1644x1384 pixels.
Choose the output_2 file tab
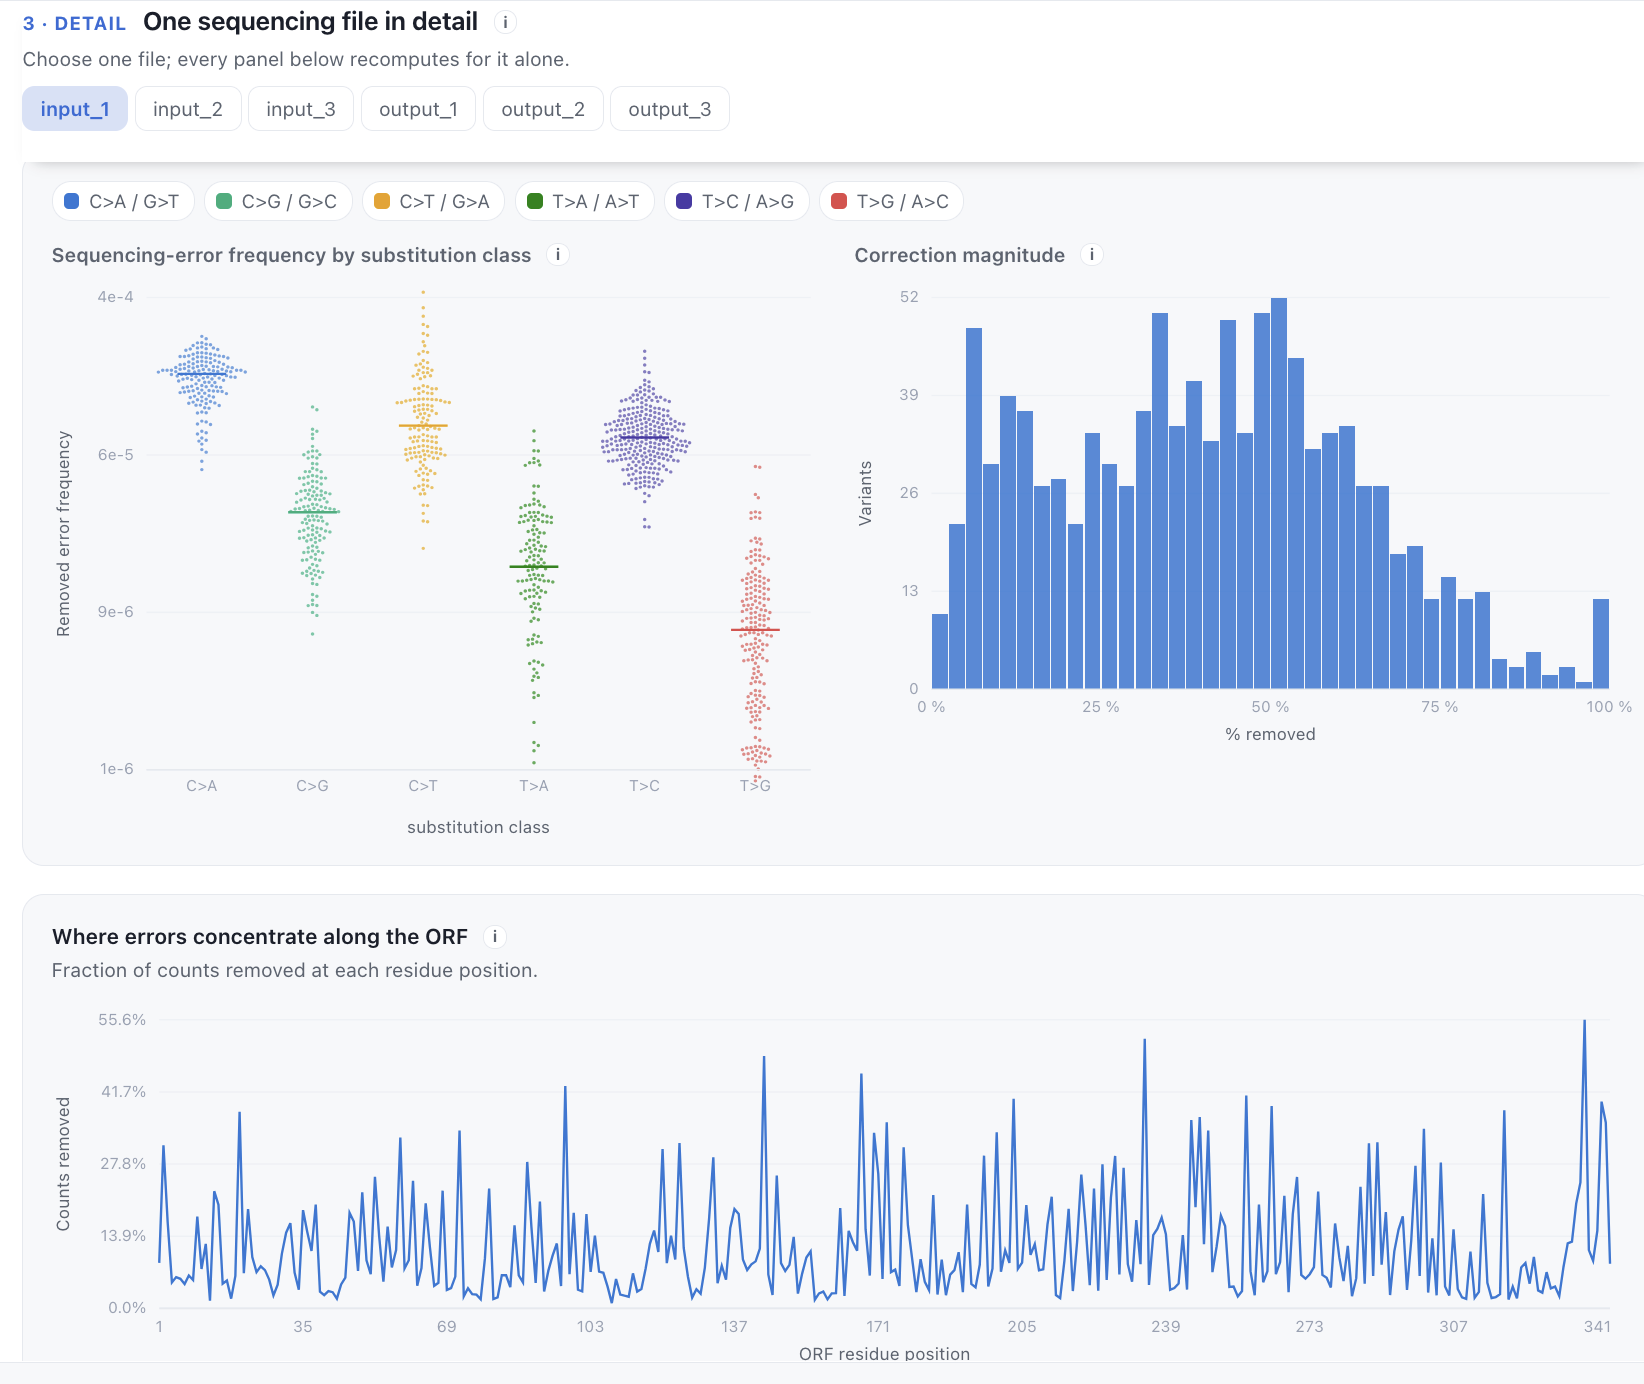tap(543, 109)
